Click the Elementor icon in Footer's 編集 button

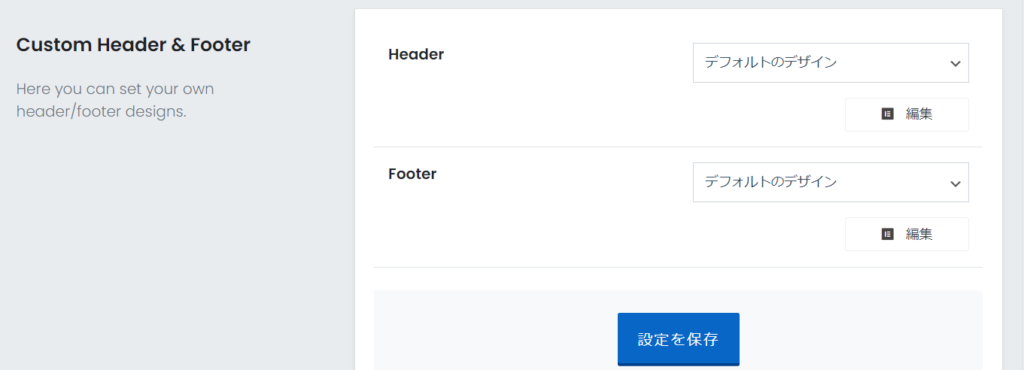click(887, 234)
